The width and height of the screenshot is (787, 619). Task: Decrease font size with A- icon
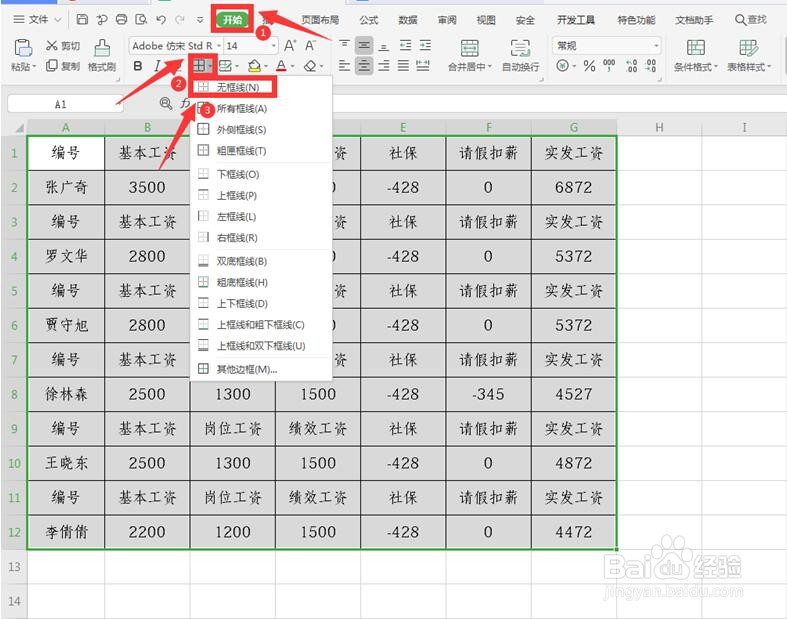click(x=311, y=46)
